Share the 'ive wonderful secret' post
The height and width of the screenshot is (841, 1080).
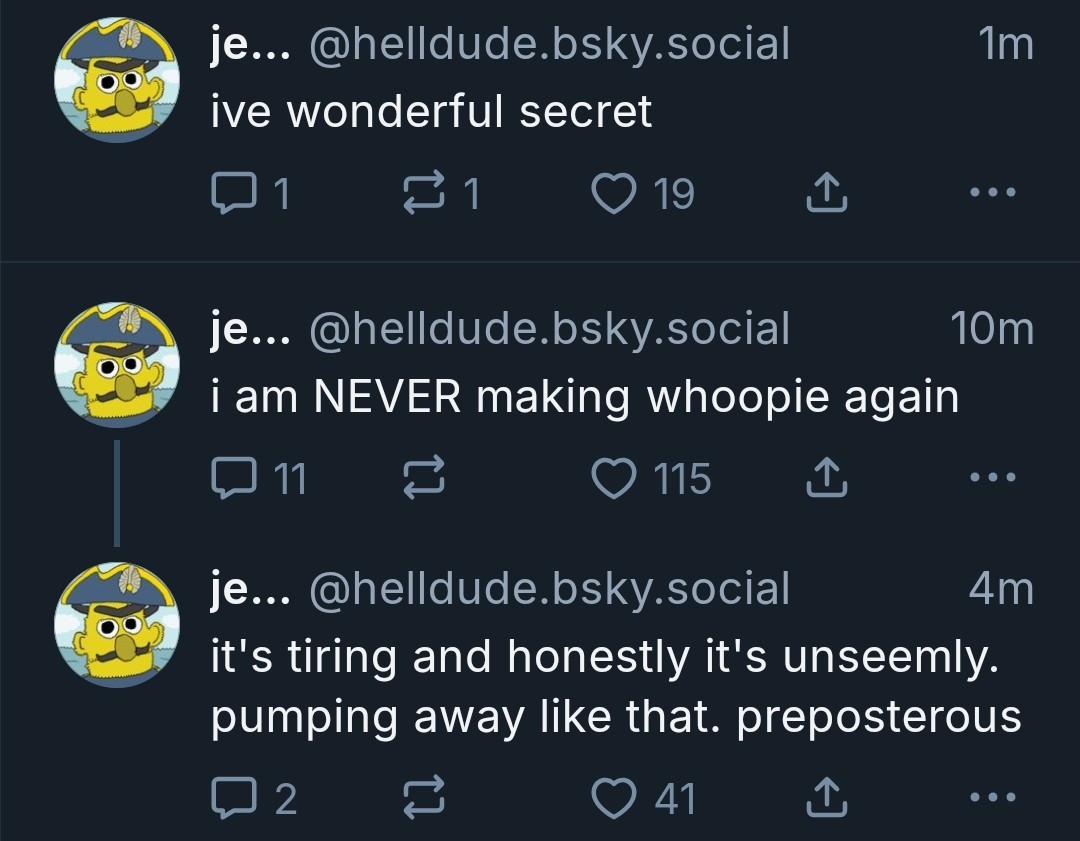[826, 194]
